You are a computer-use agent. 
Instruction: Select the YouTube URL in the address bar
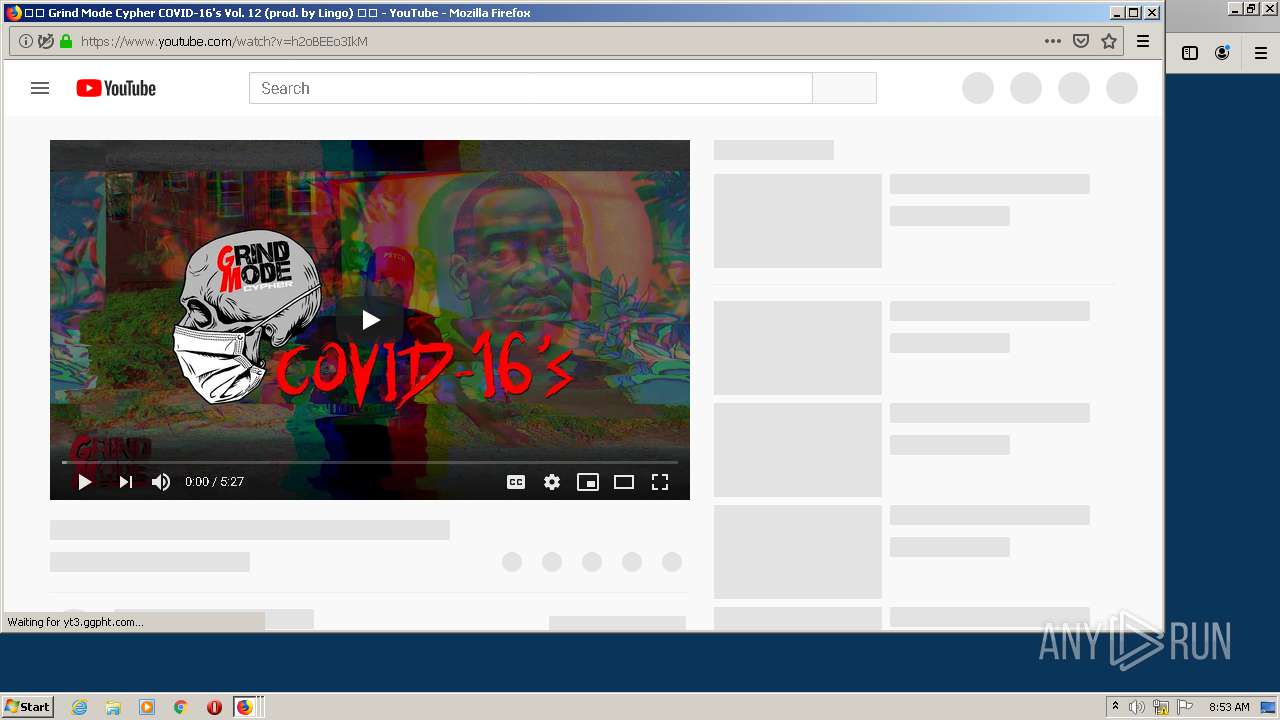[224, 41]
